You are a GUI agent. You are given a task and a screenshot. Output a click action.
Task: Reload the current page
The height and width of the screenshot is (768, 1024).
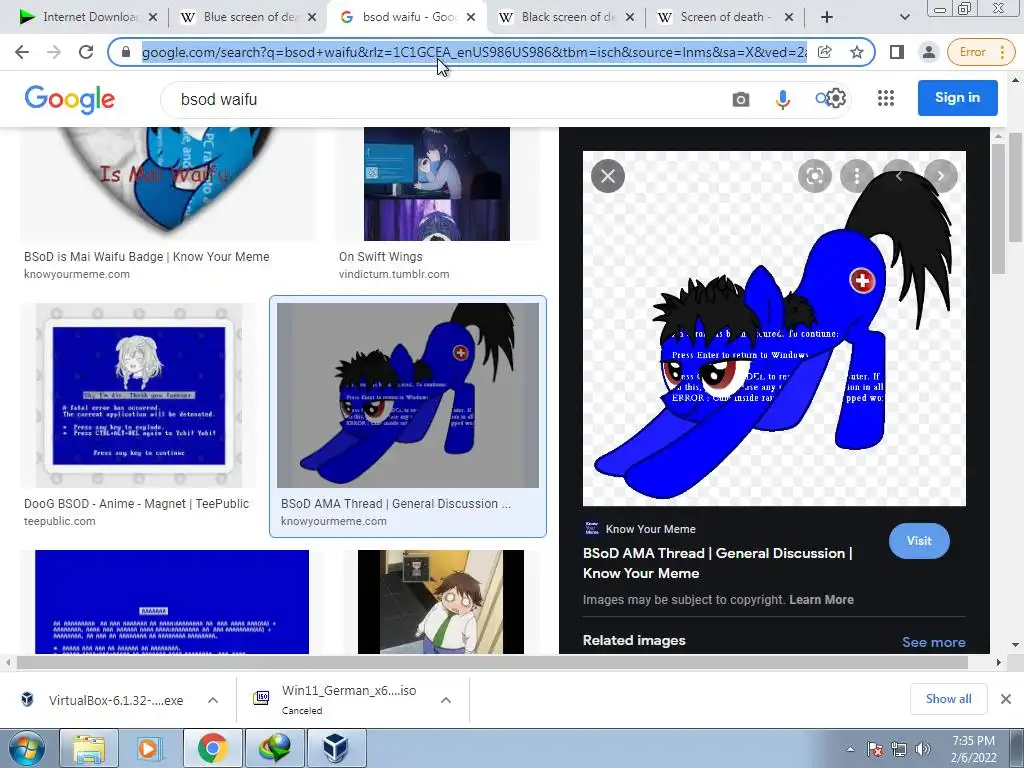click(x=86, y=52)
